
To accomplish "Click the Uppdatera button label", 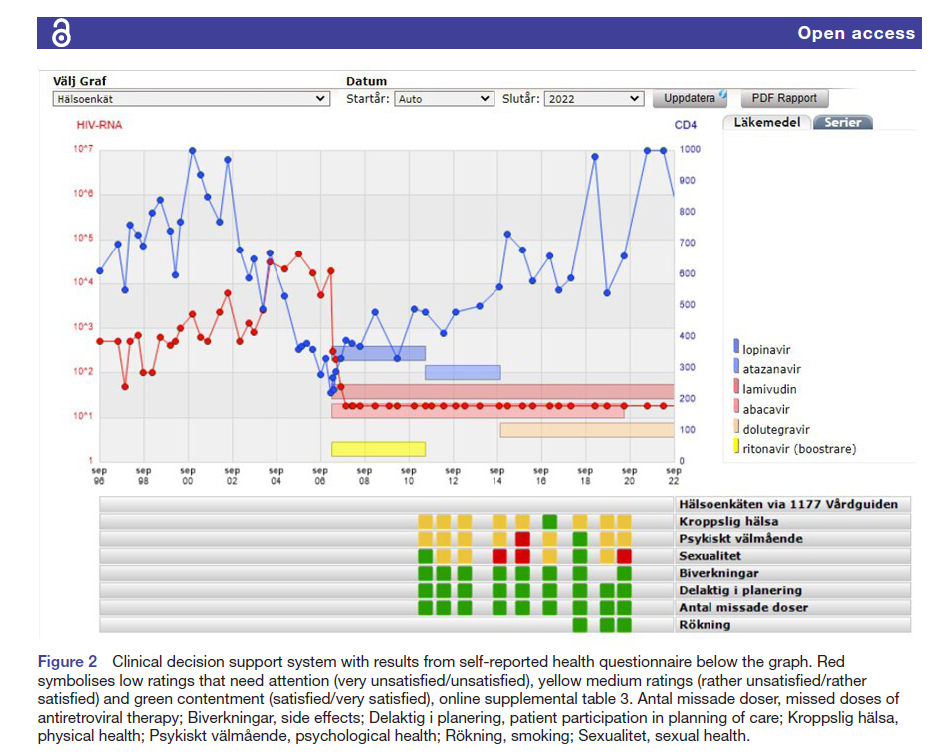I will (x=689, y=99).
